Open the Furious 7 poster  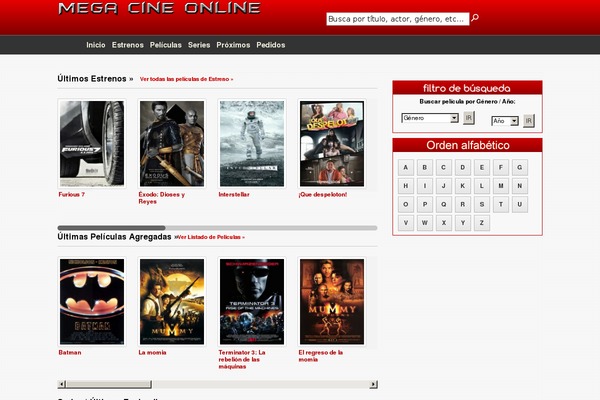click(92, 144)
